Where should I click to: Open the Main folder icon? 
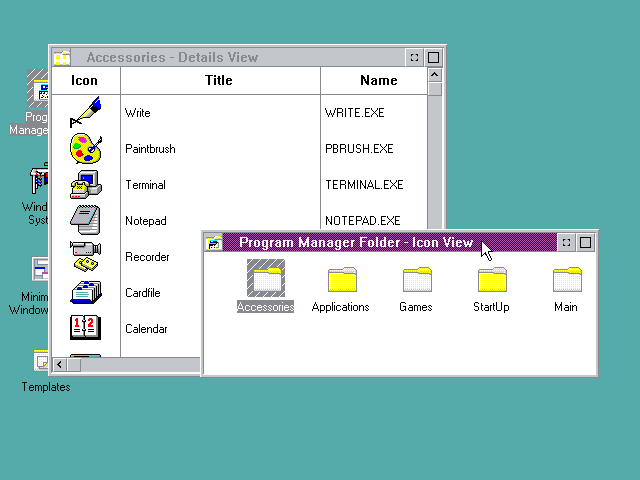(567, 280)
